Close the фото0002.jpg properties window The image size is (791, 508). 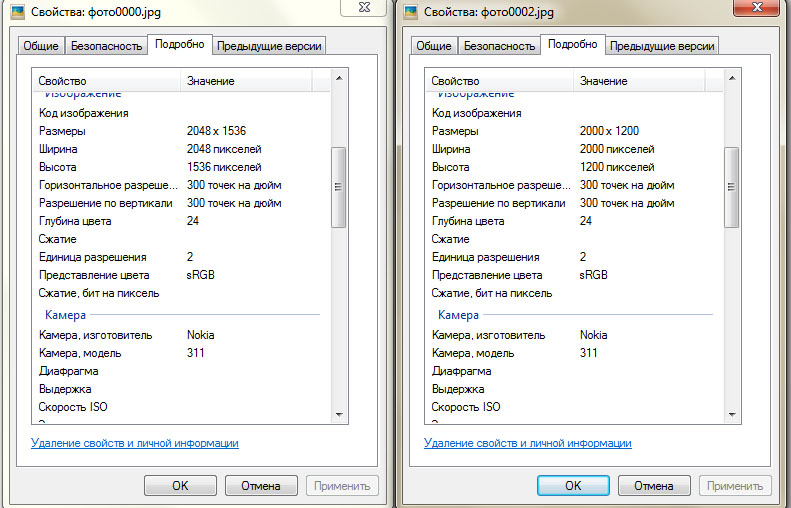pos(757,7)
